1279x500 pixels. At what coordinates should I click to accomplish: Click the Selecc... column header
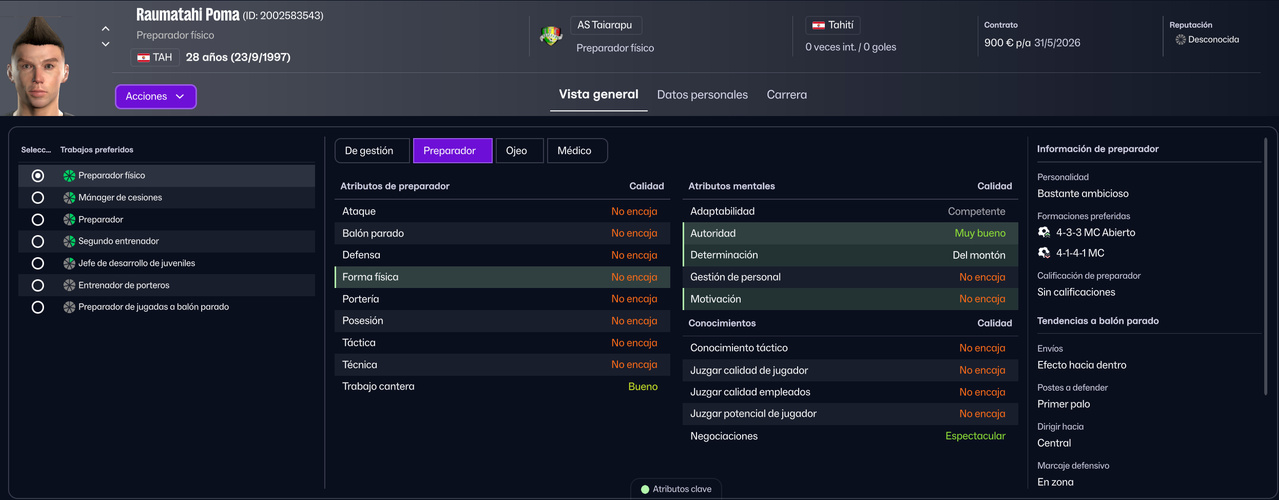[x=36, y=150]
